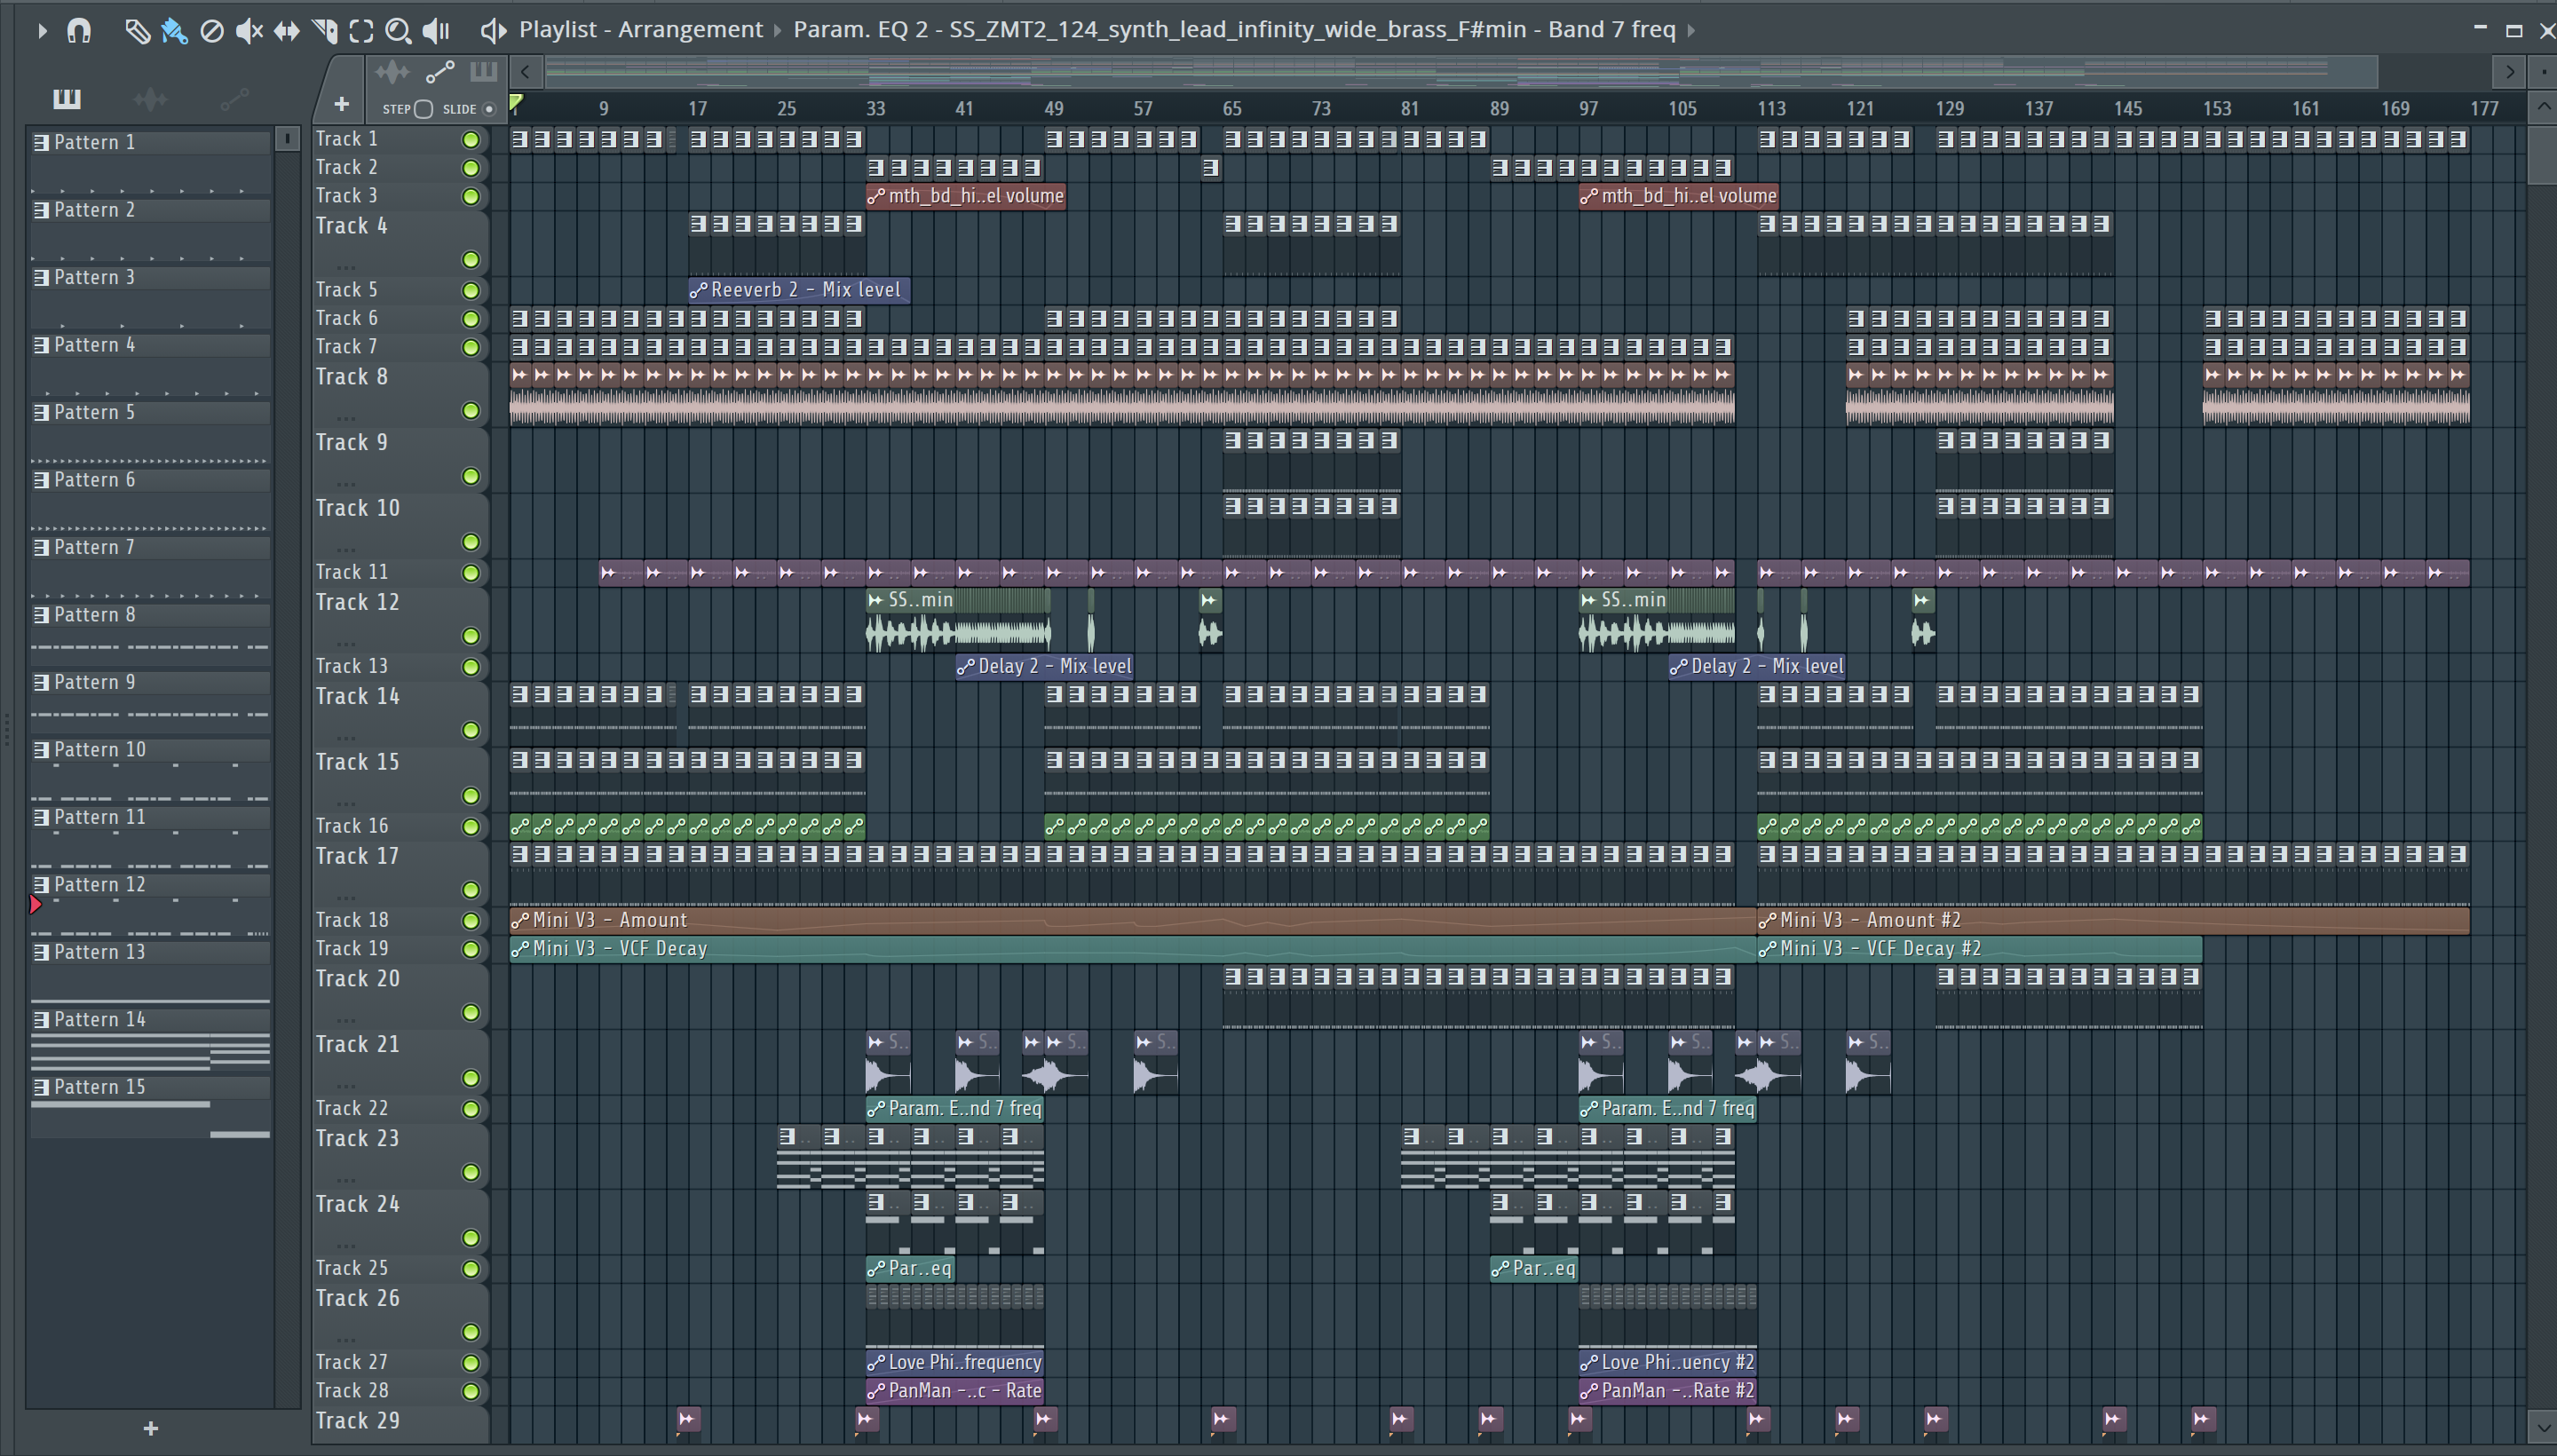Expand the arrow after Band 7 freq

pos(1691,30)
